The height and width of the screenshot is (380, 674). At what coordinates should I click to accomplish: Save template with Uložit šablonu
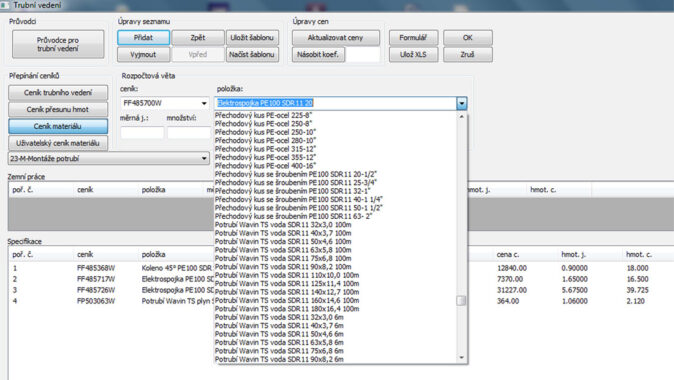[x=252, y=38]
